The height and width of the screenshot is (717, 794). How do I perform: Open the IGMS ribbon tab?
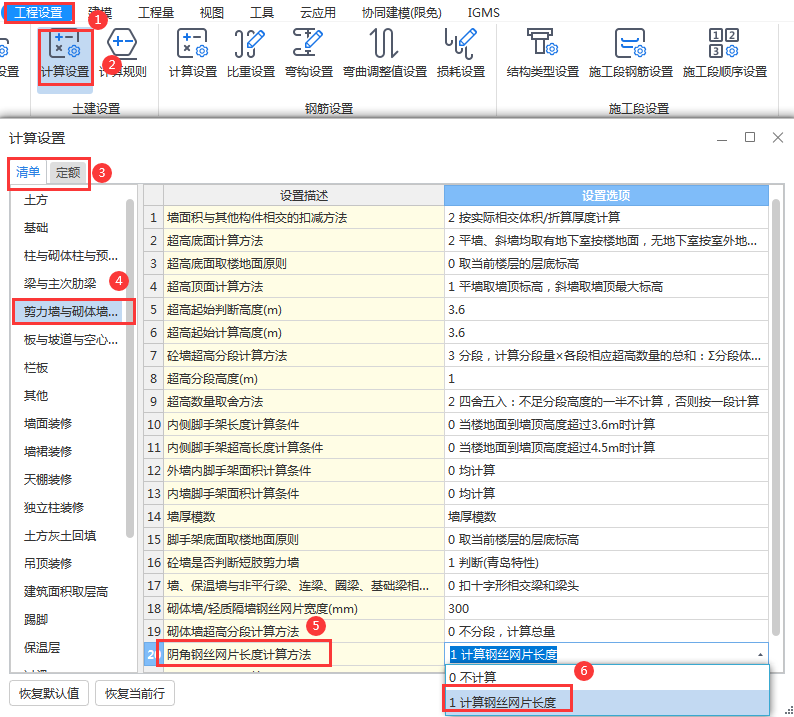click(484, 13)
